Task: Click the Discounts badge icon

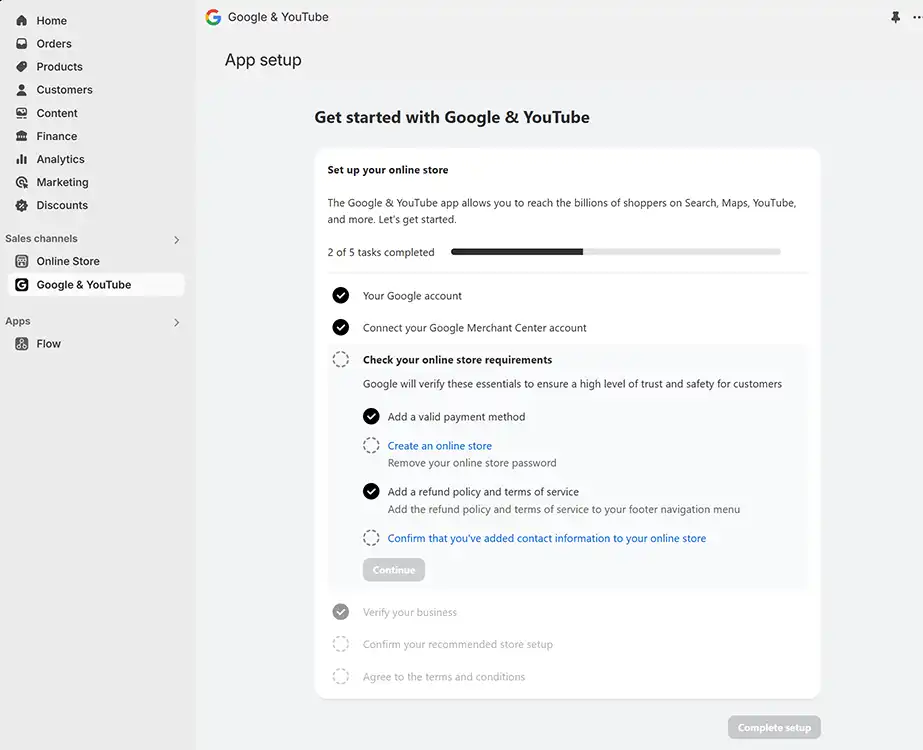Action: coord(22,205)
